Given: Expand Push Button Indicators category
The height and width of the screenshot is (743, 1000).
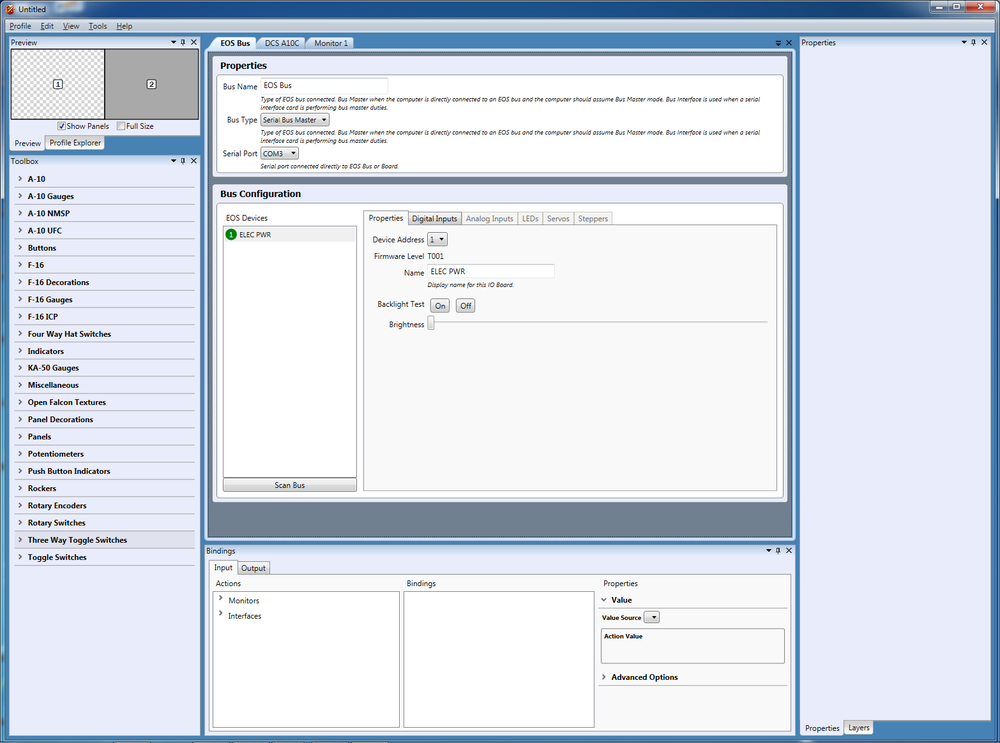Looking at the screenshot, I should click(x=20, y=471).
